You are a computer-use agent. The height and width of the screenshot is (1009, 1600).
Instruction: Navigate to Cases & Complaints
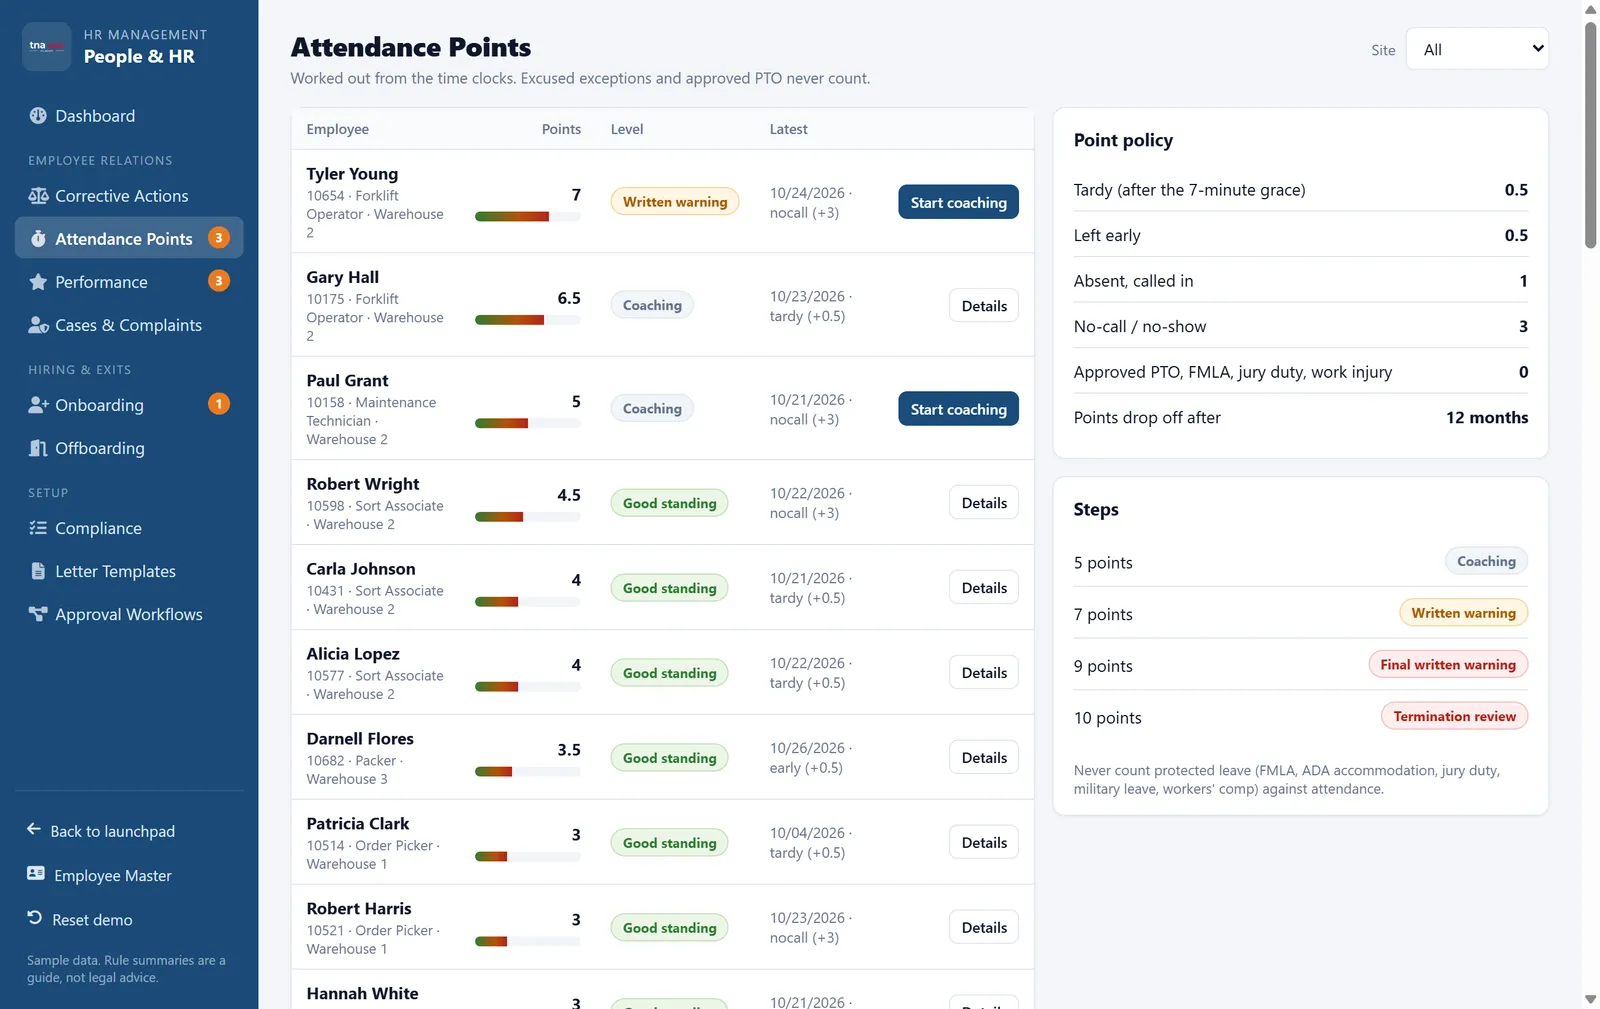[129, 325]
